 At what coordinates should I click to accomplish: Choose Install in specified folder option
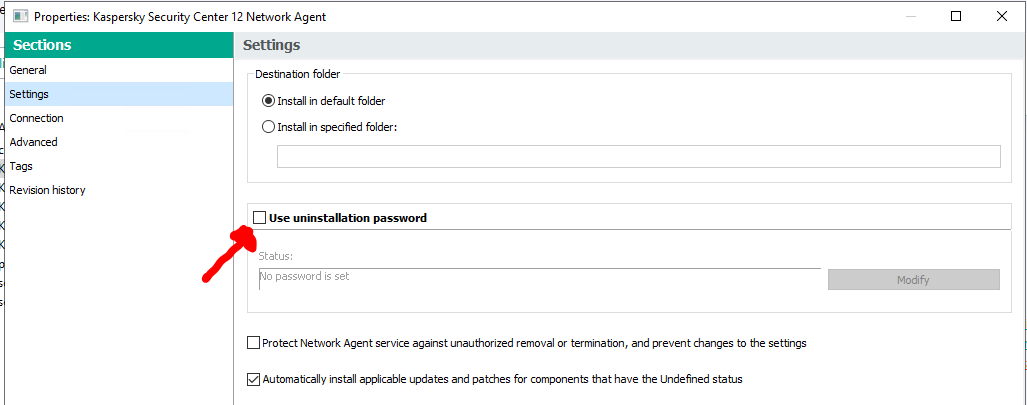[268, 127]
